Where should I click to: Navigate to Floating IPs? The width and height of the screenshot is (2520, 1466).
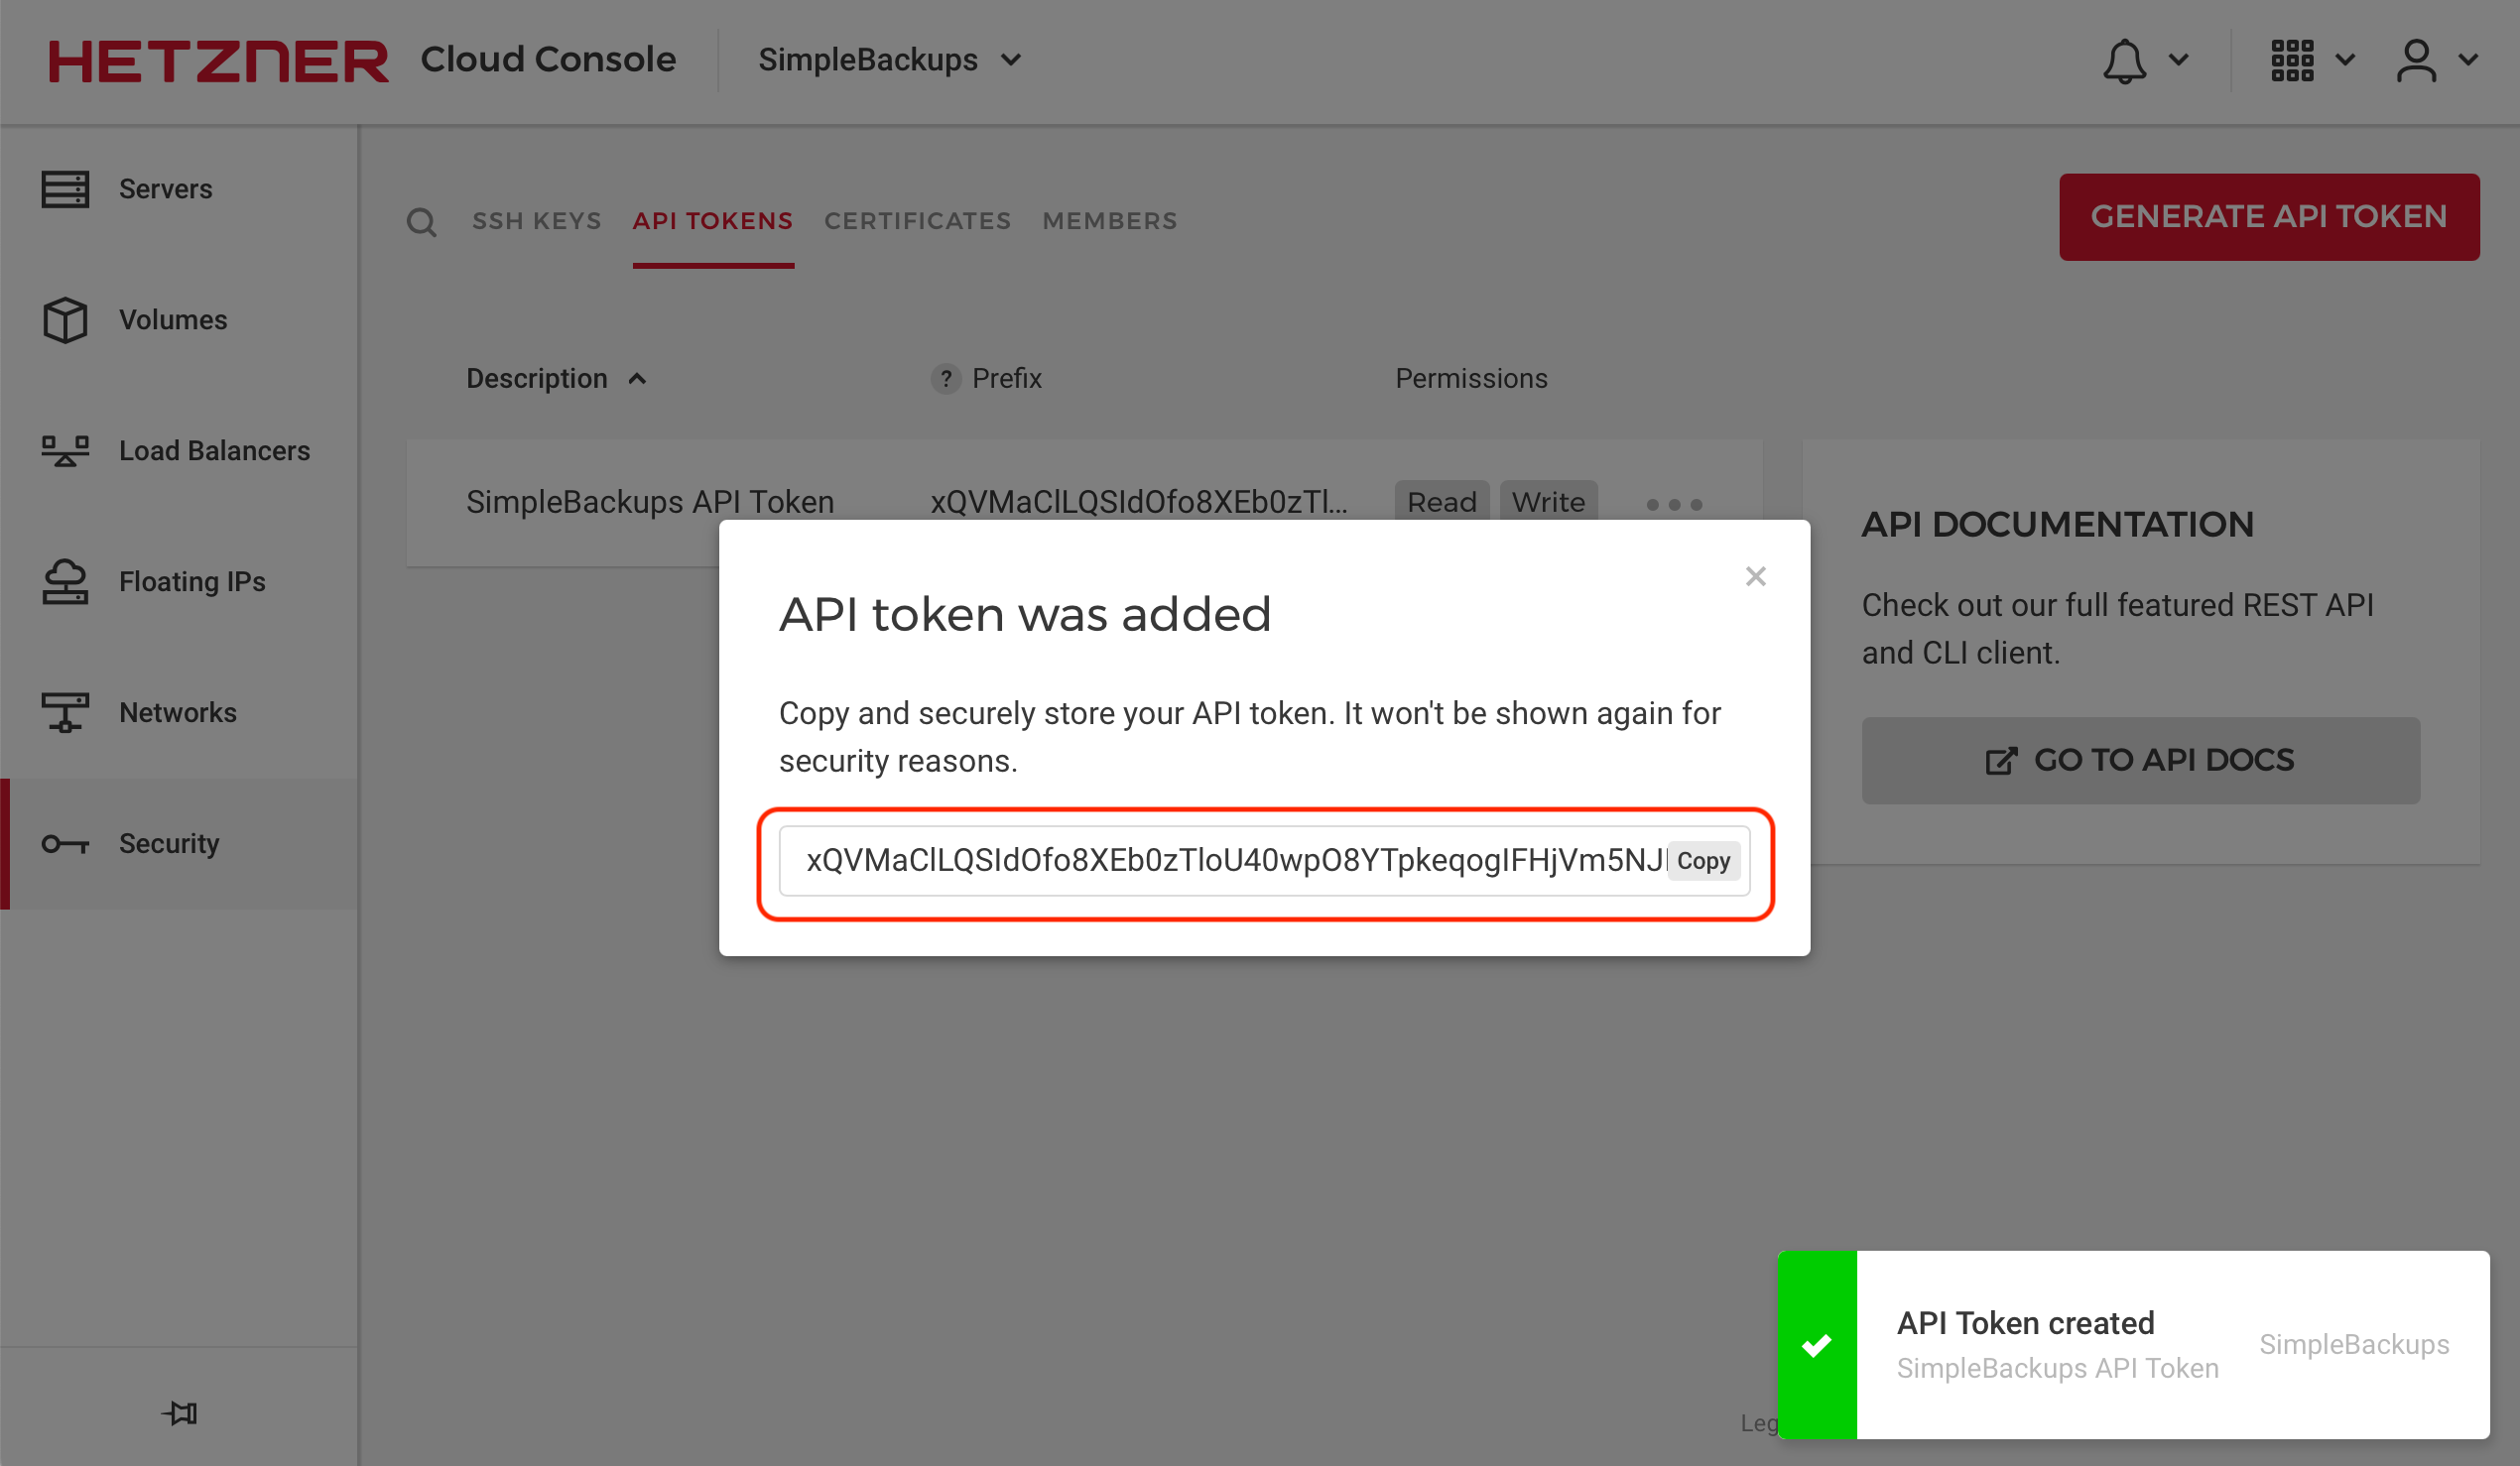(x=191, y=582)
